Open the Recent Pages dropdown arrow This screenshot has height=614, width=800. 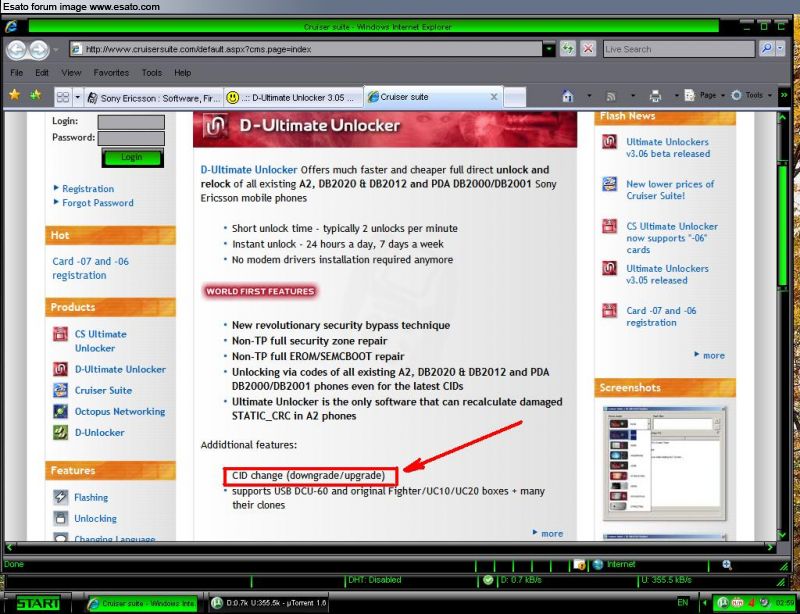(56, 50)
